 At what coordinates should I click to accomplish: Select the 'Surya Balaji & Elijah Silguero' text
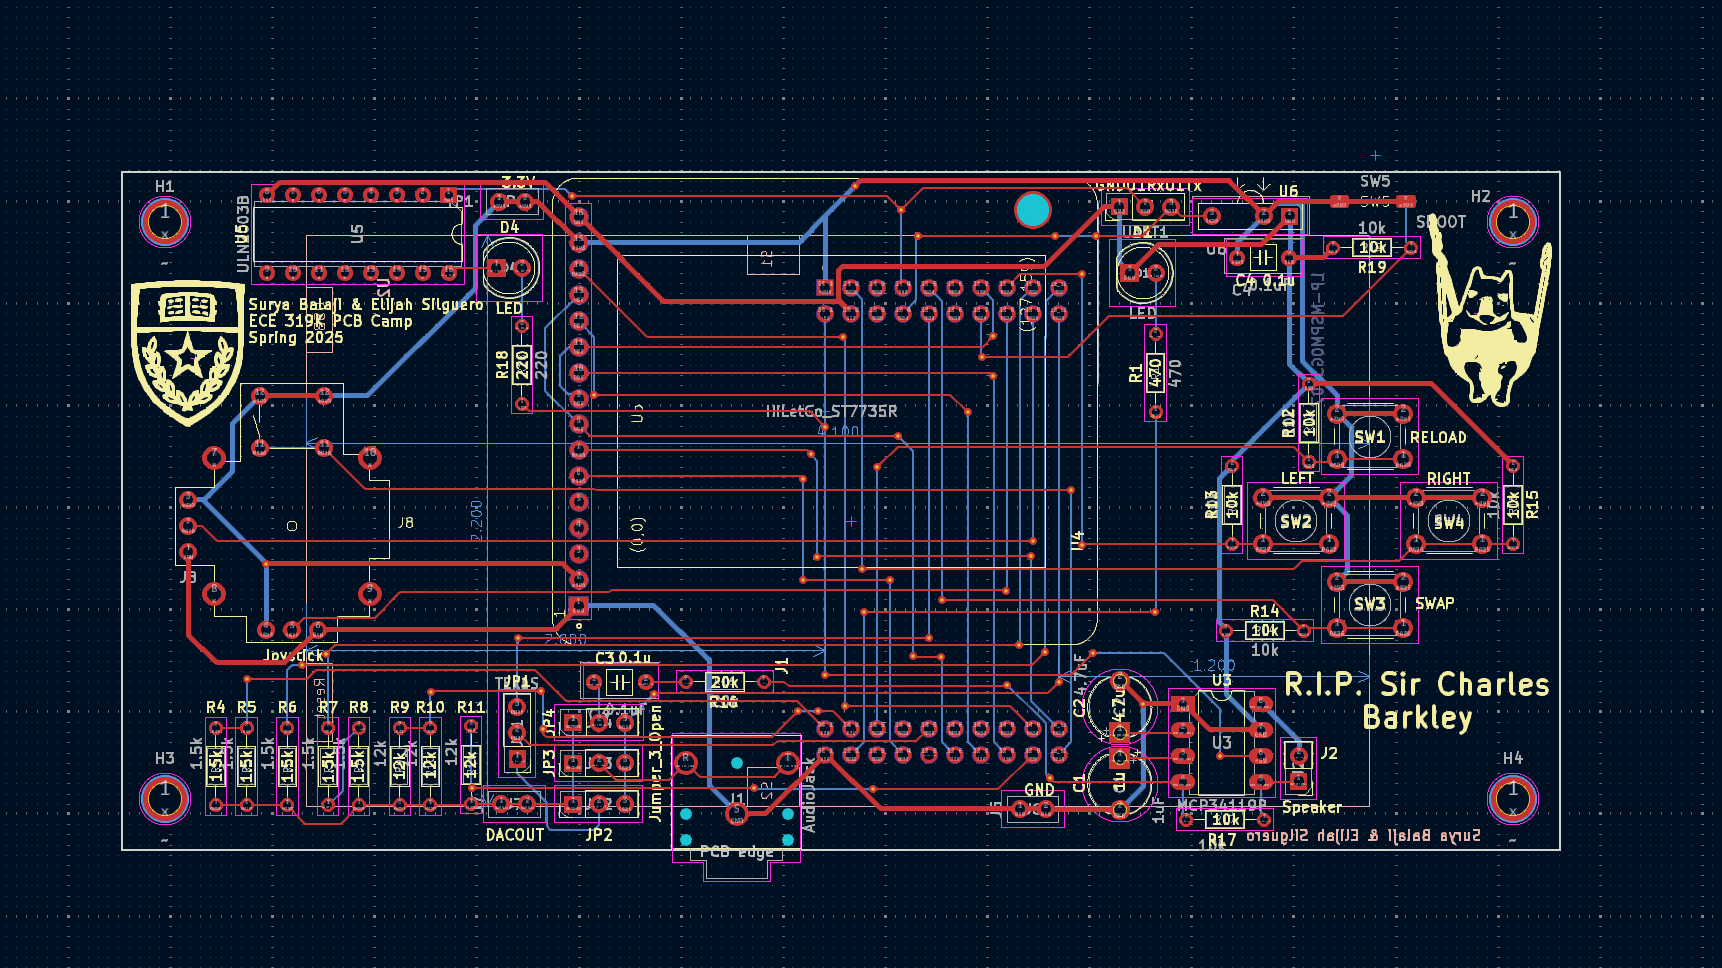click(x=365, y=304)
